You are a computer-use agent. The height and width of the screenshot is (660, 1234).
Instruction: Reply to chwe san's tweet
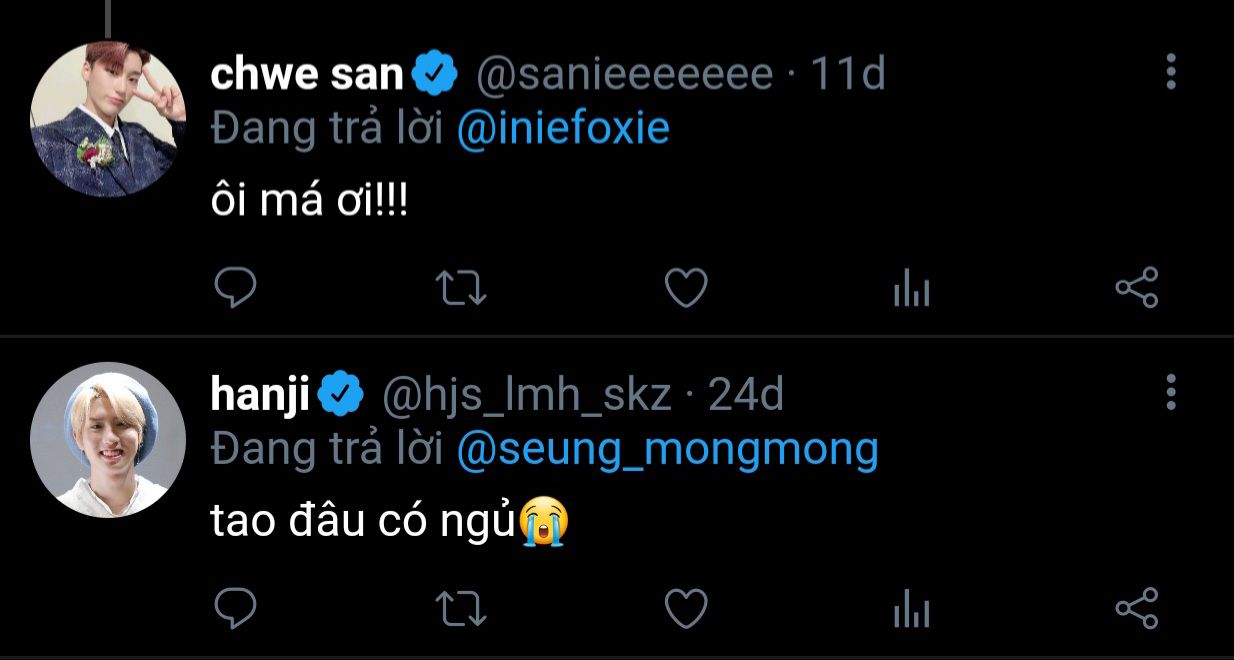236,289
